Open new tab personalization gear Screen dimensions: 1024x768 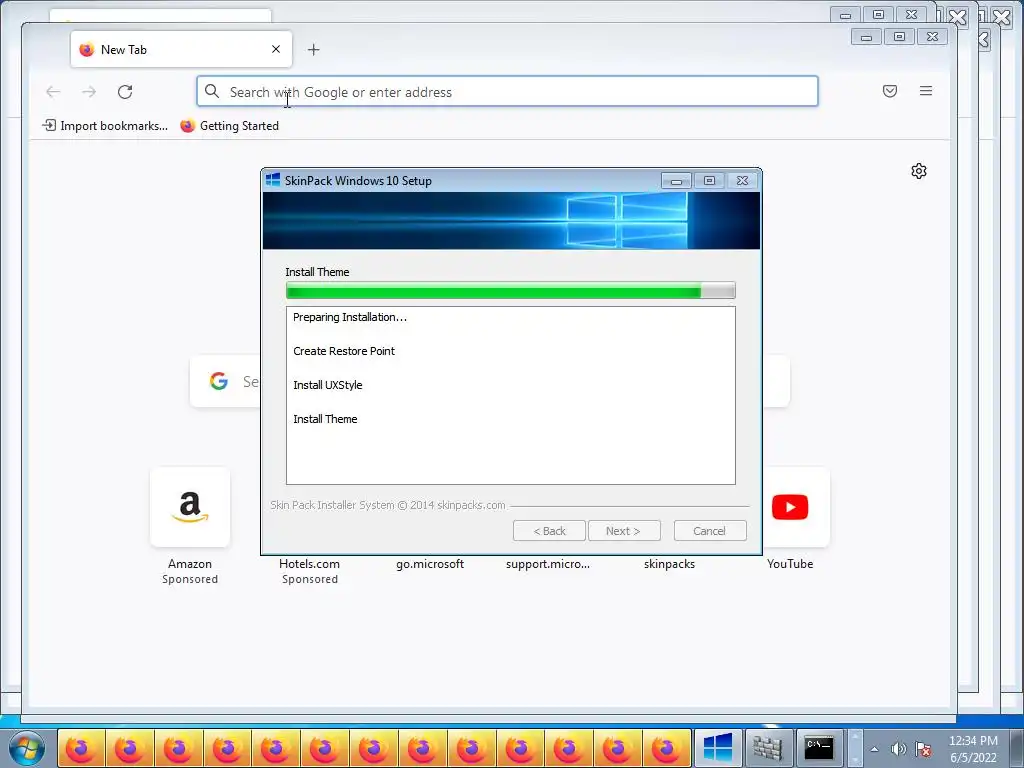tap(919, 171)
